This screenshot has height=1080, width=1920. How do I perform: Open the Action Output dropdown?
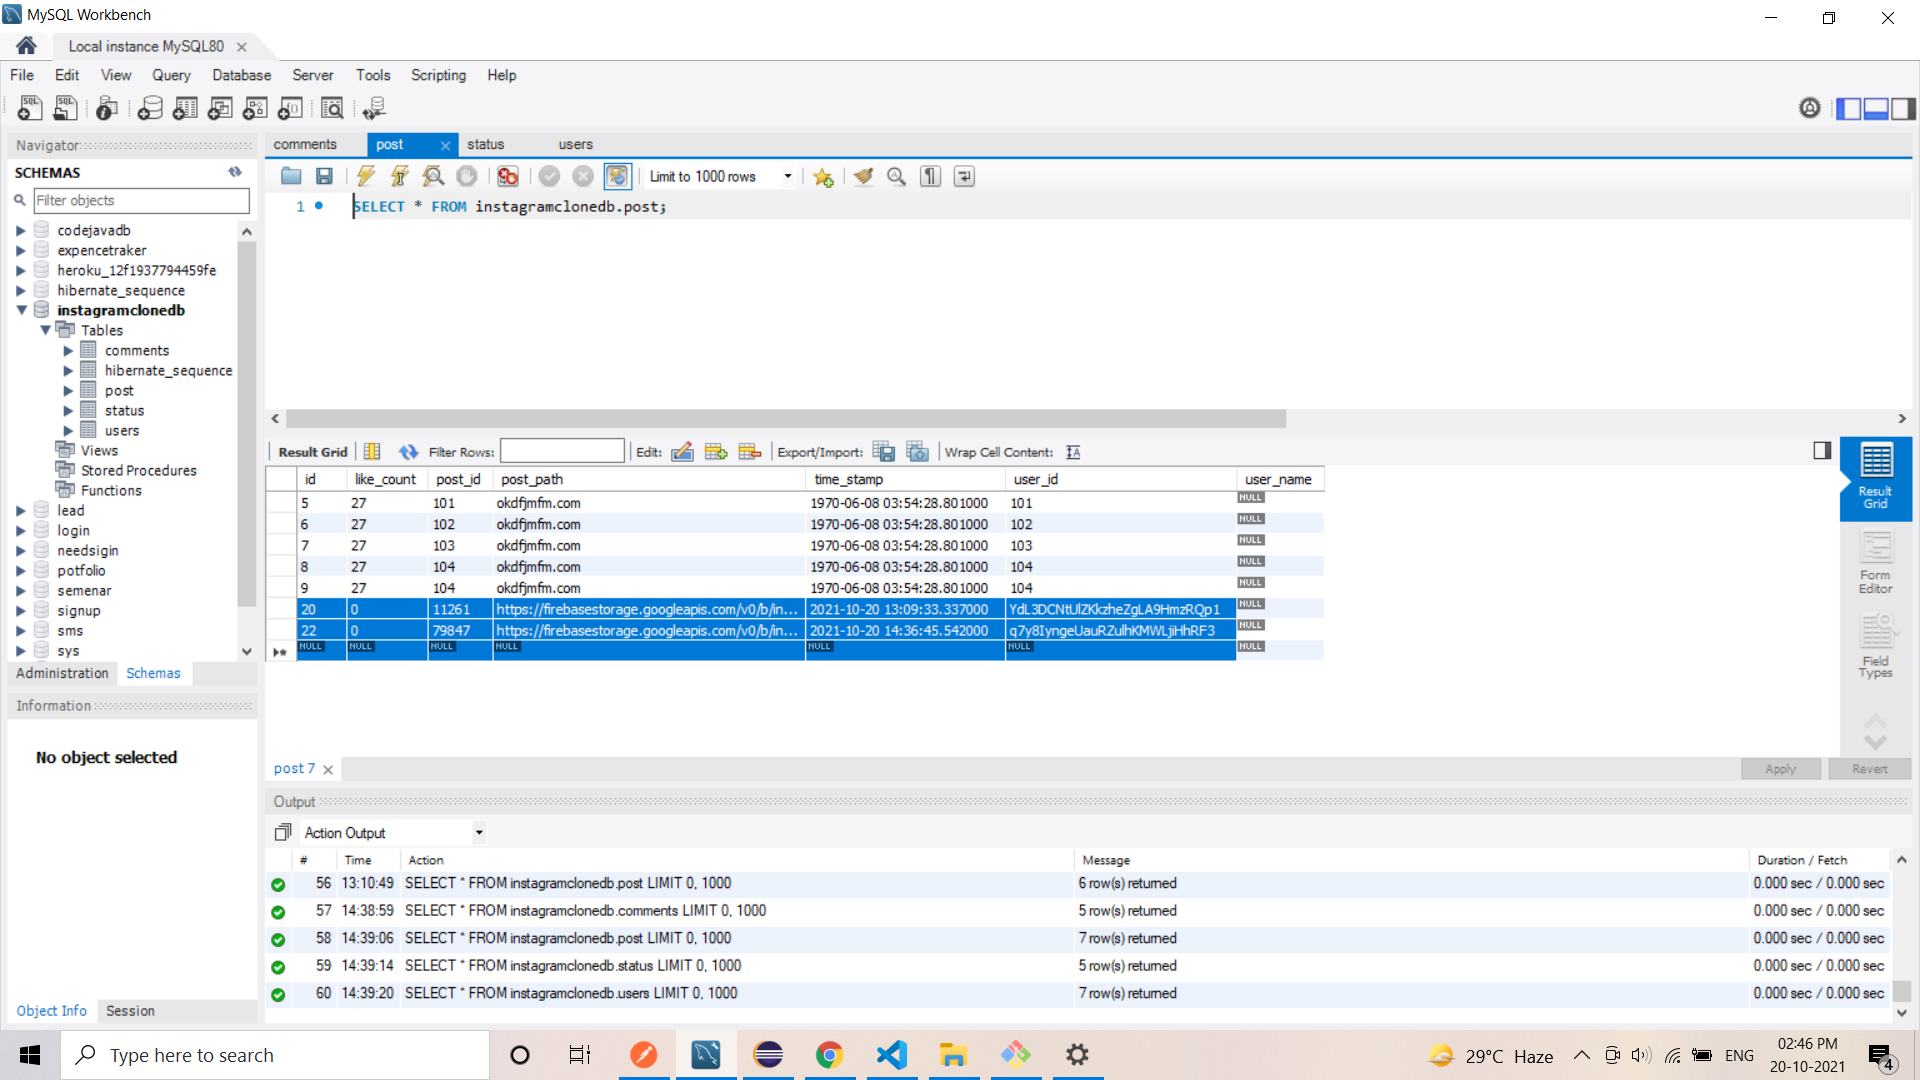click(479, 833)
